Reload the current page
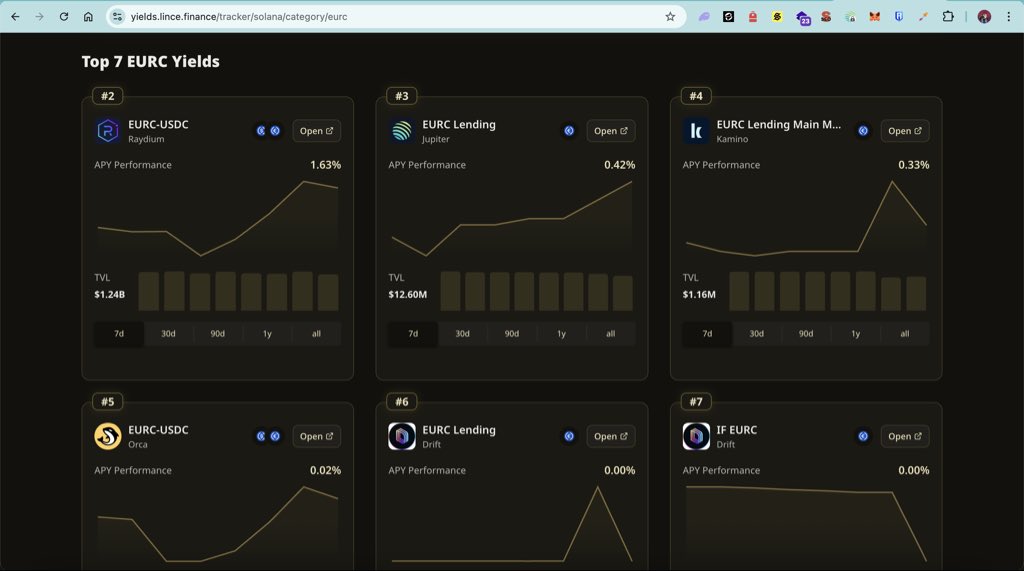Screen dimensions: 1024x571 pyautogui.click(x=63, y=17)
